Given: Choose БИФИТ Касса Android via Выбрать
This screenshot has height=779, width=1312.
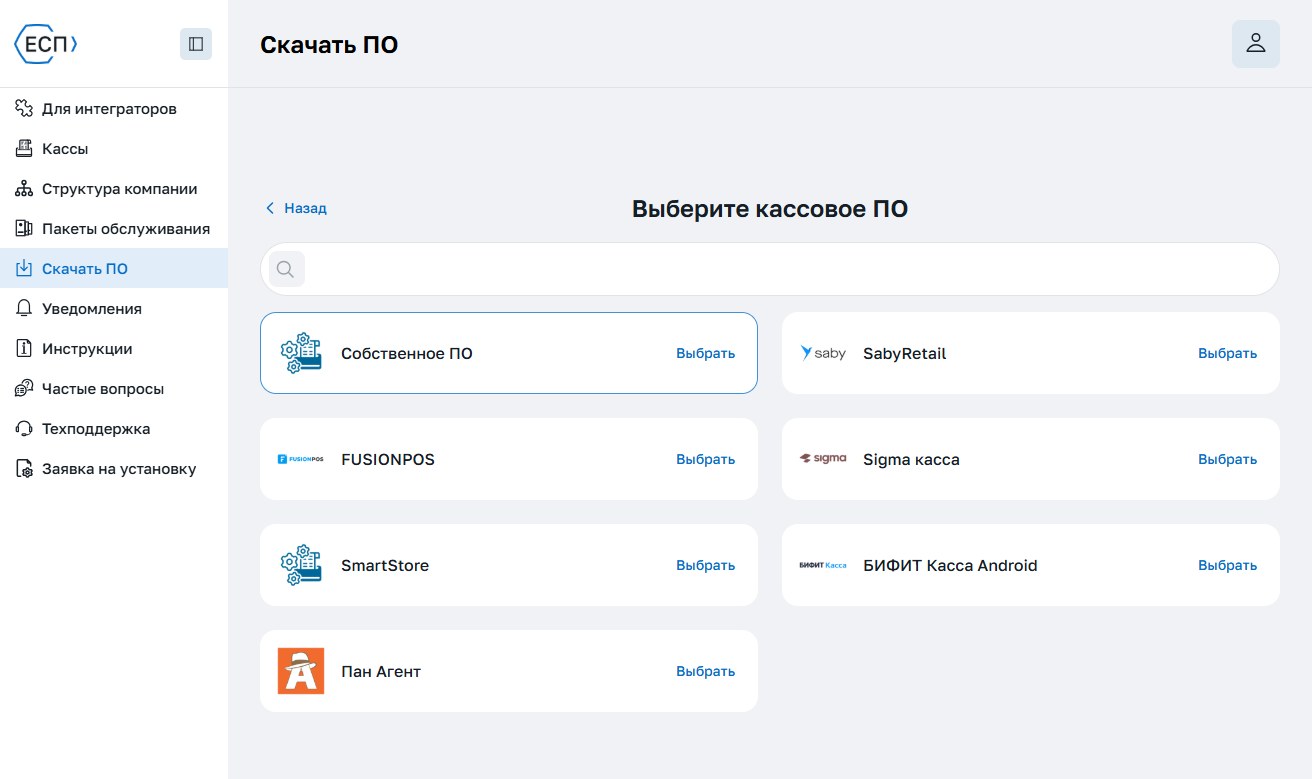Looking at the screenshot, I should pos(1227,565).
